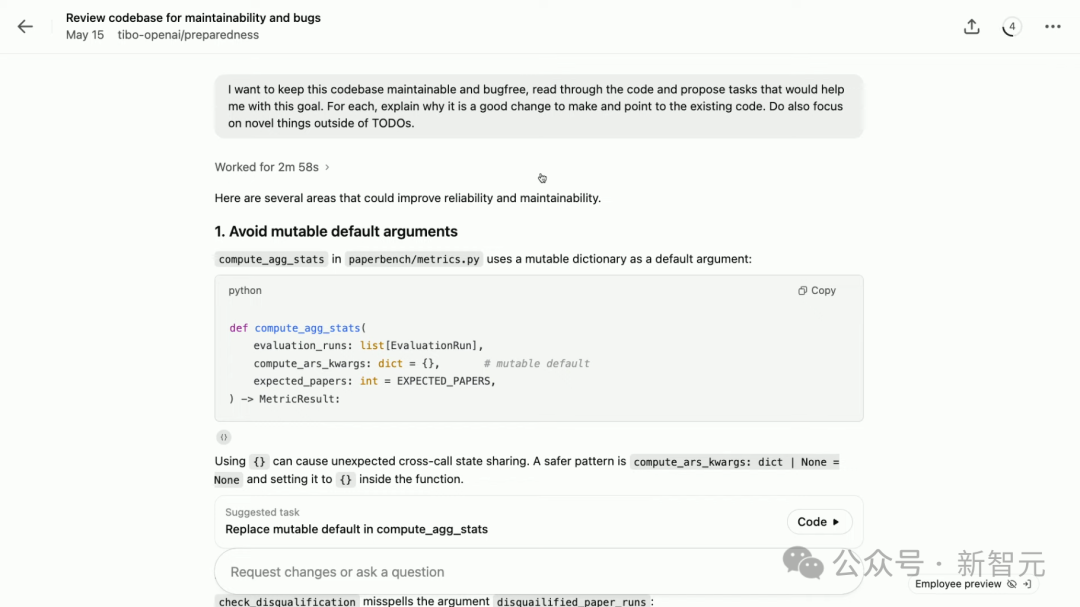This screenshot has height=607, width=1080.
Task: Click the share/upload icon in header
Action: coord(971,27)
